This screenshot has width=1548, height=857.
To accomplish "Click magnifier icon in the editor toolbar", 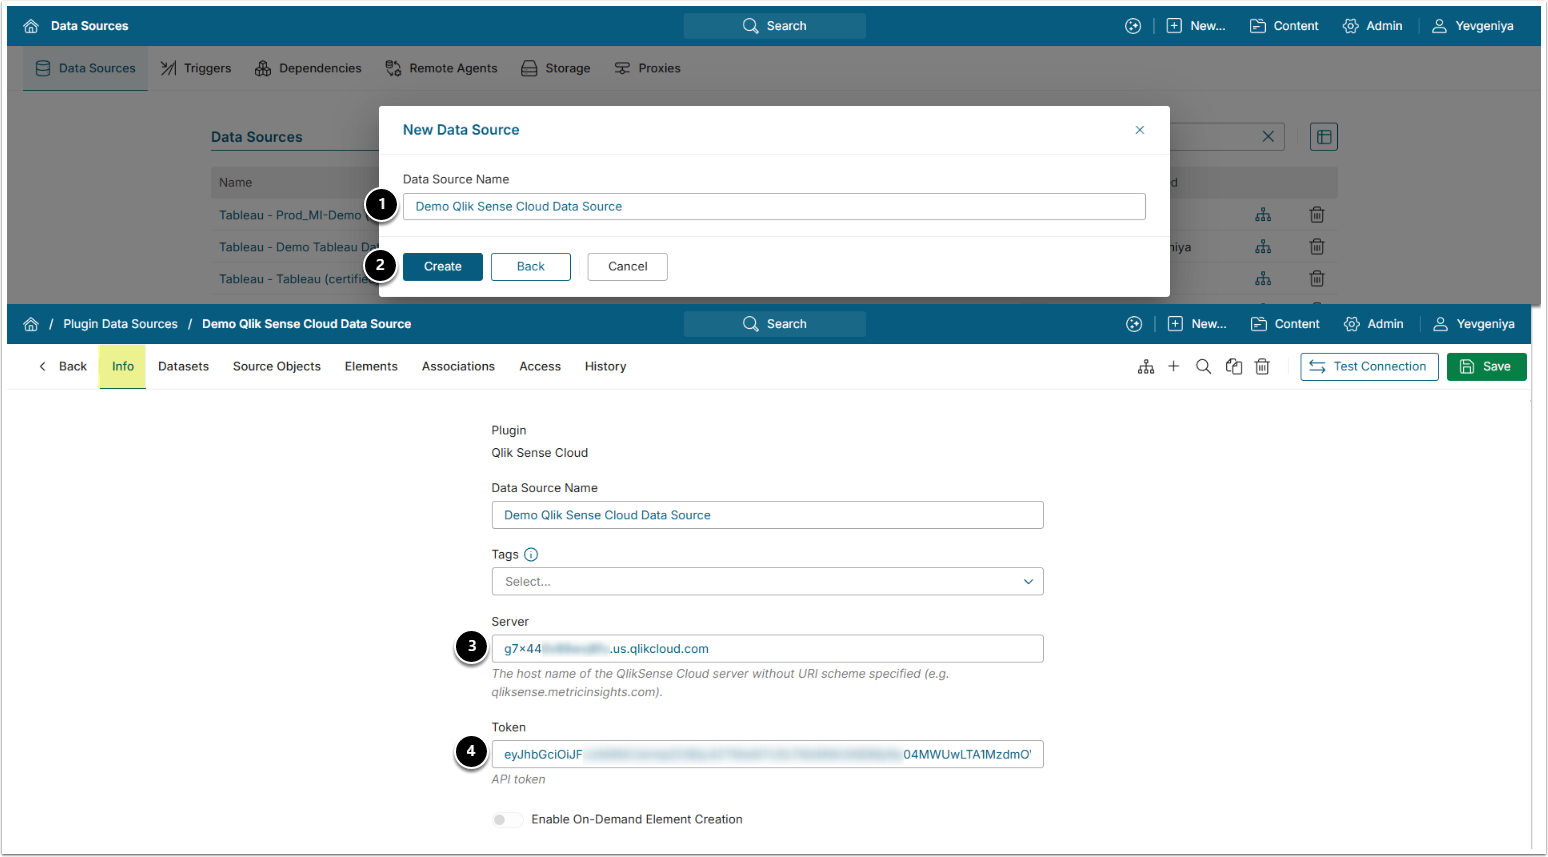I will [1204, 367].
